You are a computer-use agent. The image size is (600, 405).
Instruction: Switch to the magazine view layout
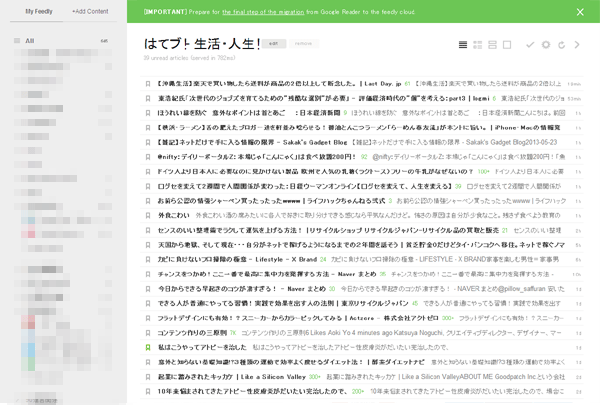click(478, 45)
